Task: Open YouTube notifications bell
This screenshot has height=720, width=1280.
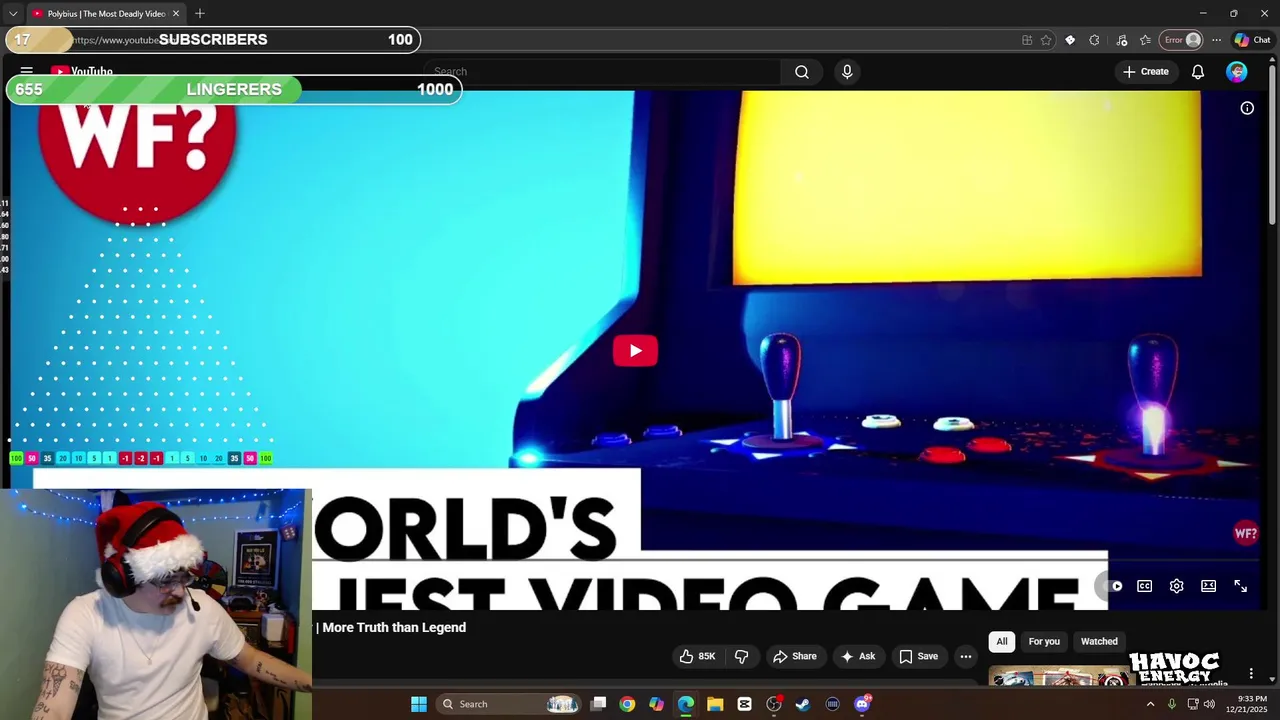Action: point(1198,72)
